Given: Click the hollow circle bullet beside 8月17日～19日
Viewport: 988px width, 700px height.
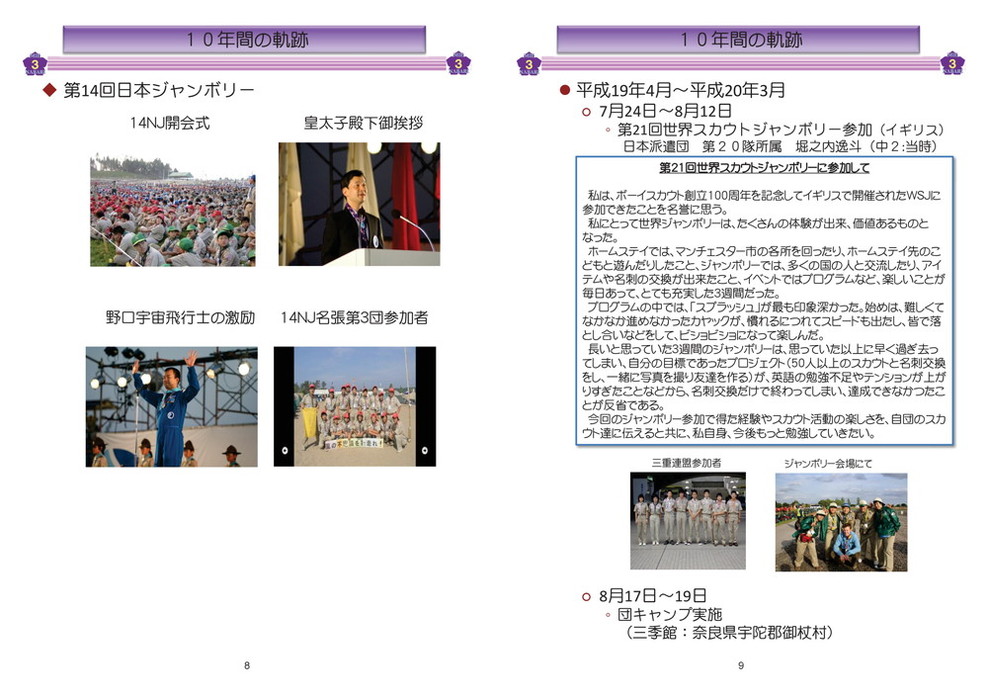Looking at the screenshot, I should 587,596.
